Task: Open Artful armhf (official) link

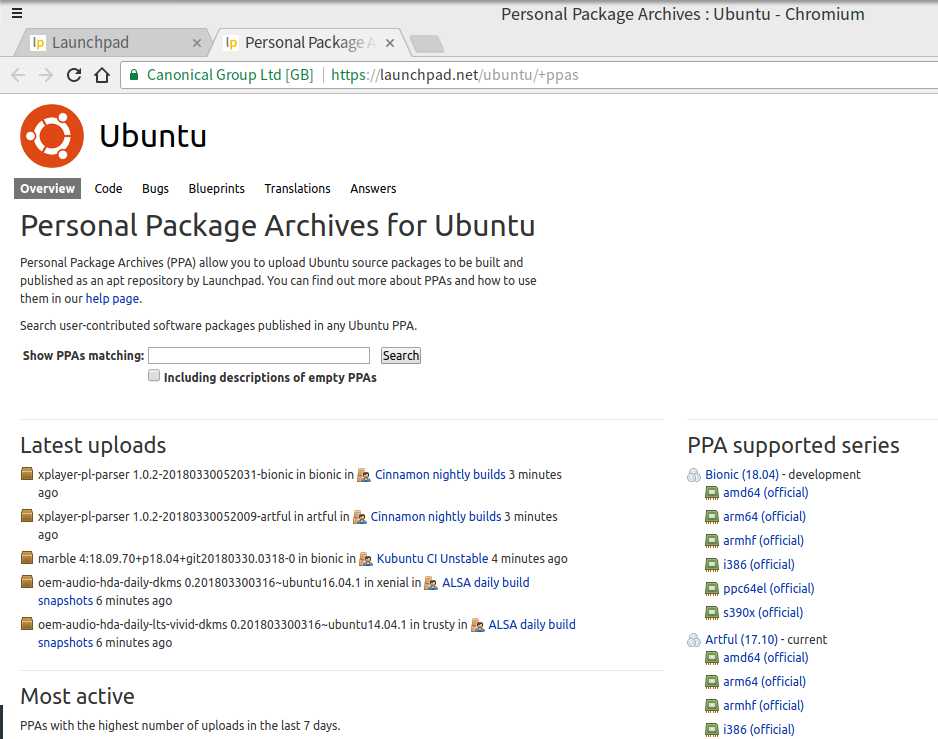Action: 763,705
